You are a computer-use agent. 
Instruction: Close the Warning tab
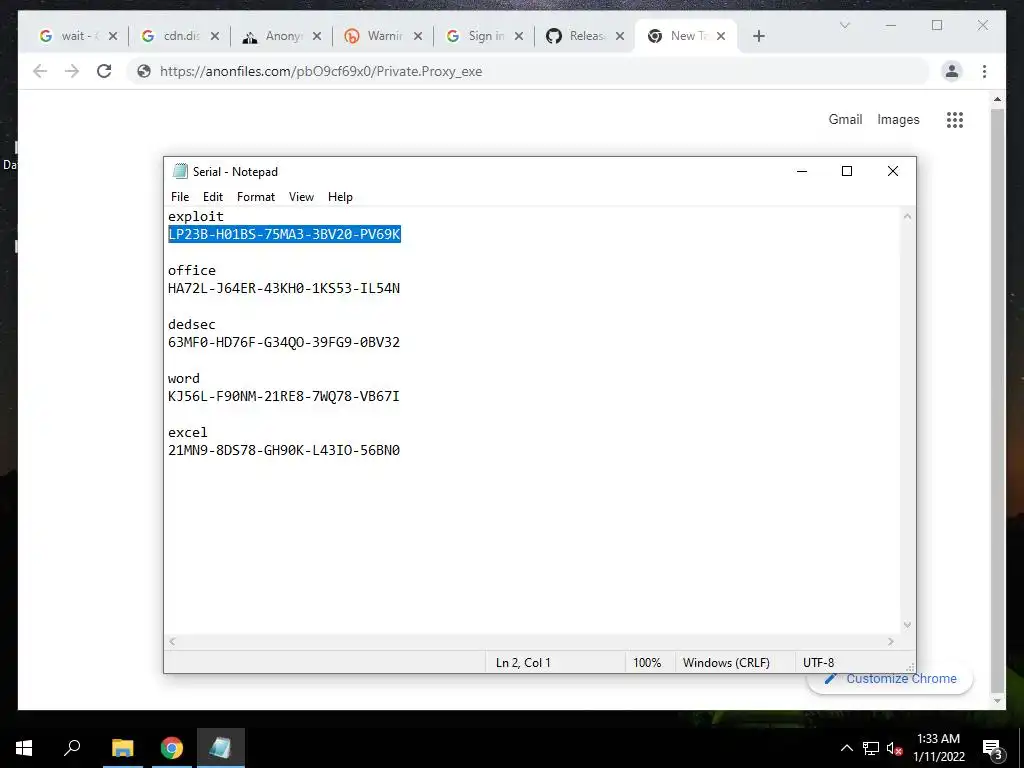point(418,36)
